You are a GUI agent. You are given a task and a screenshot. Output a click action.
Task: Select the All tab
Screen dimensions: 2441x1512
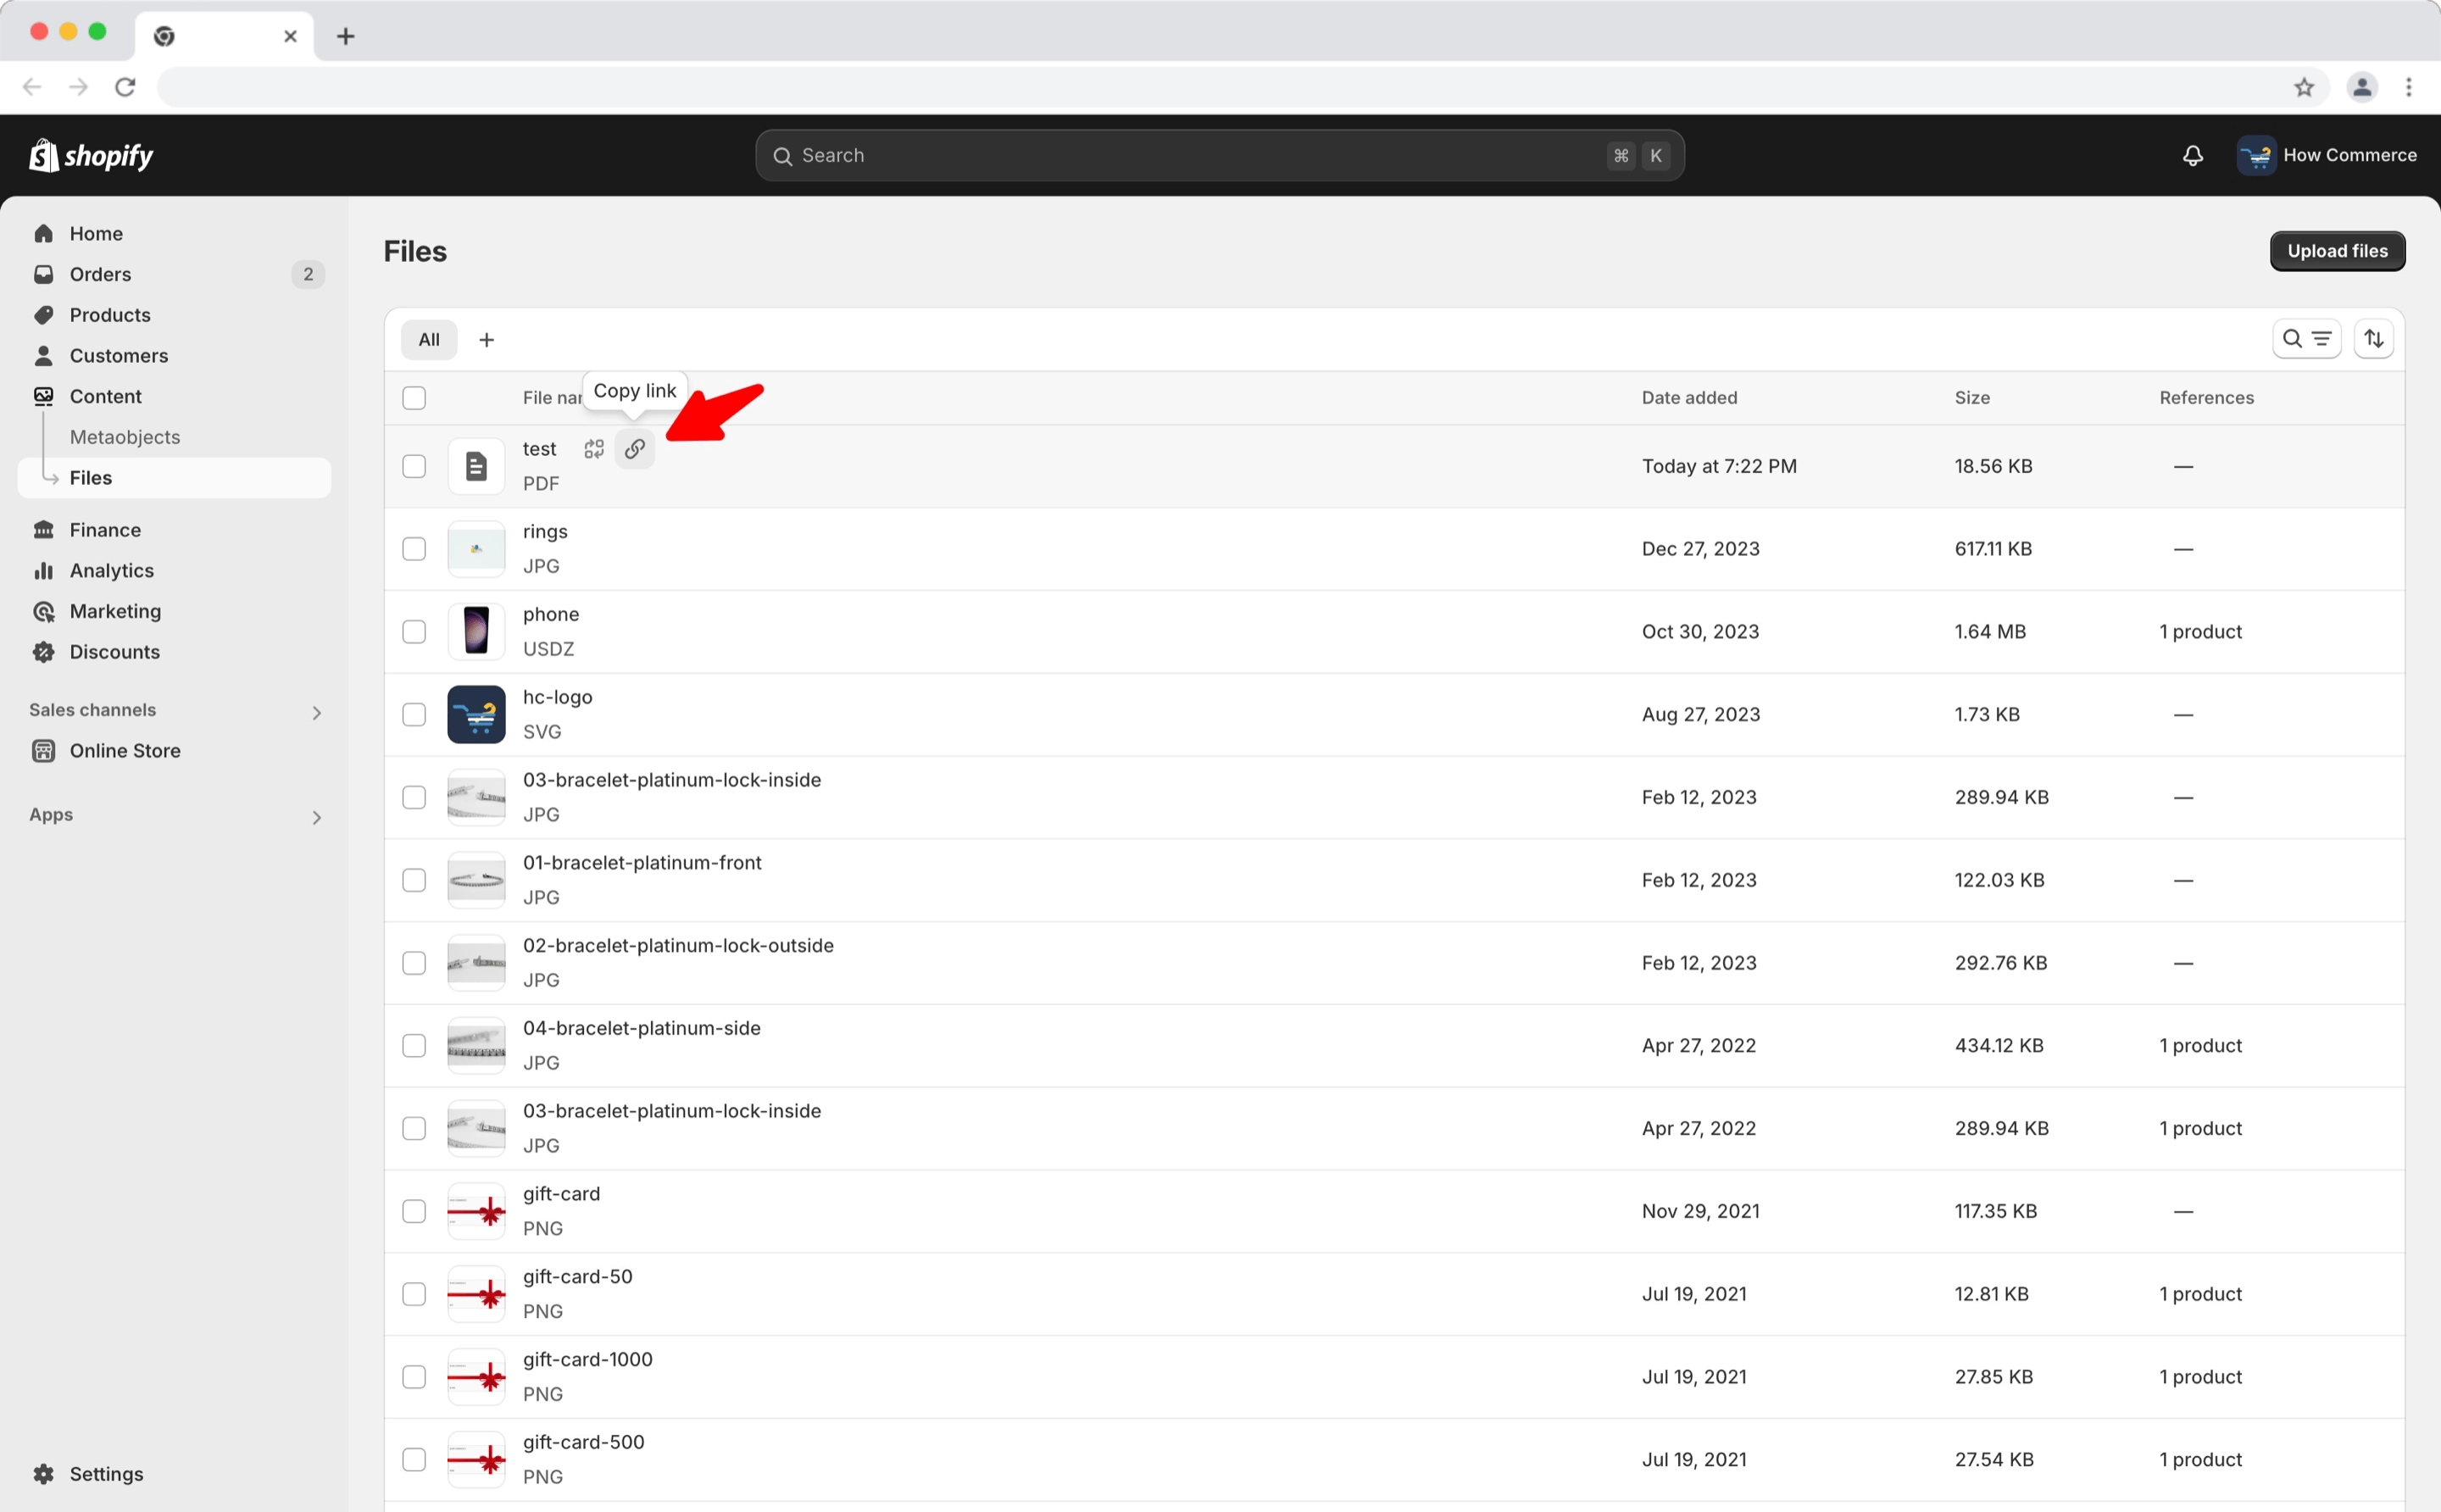pos(429,340)
